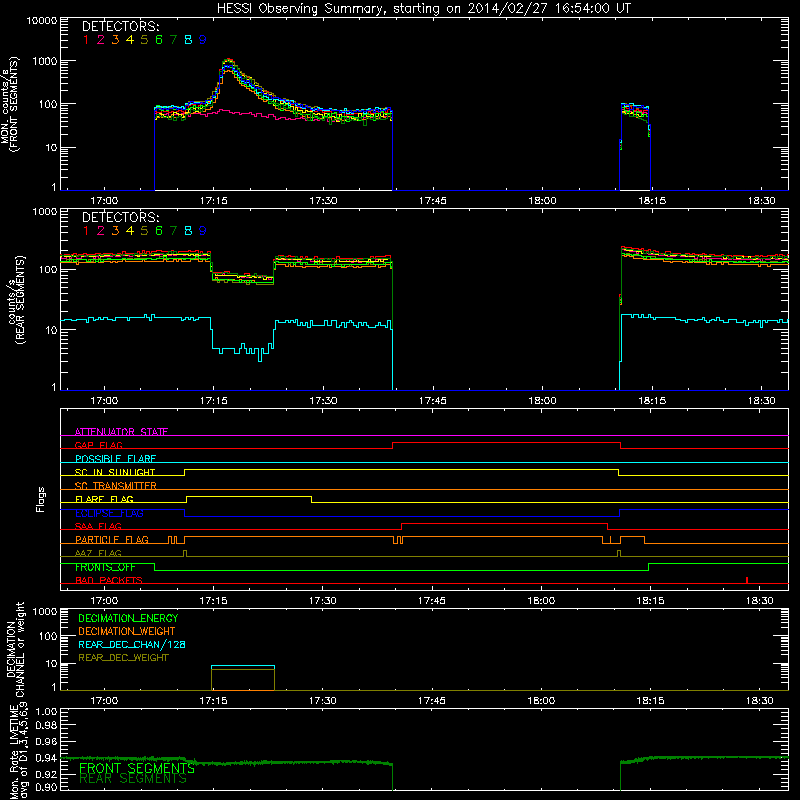Click the SC_IN_SUNLIGHT flag label

[115, 472]
